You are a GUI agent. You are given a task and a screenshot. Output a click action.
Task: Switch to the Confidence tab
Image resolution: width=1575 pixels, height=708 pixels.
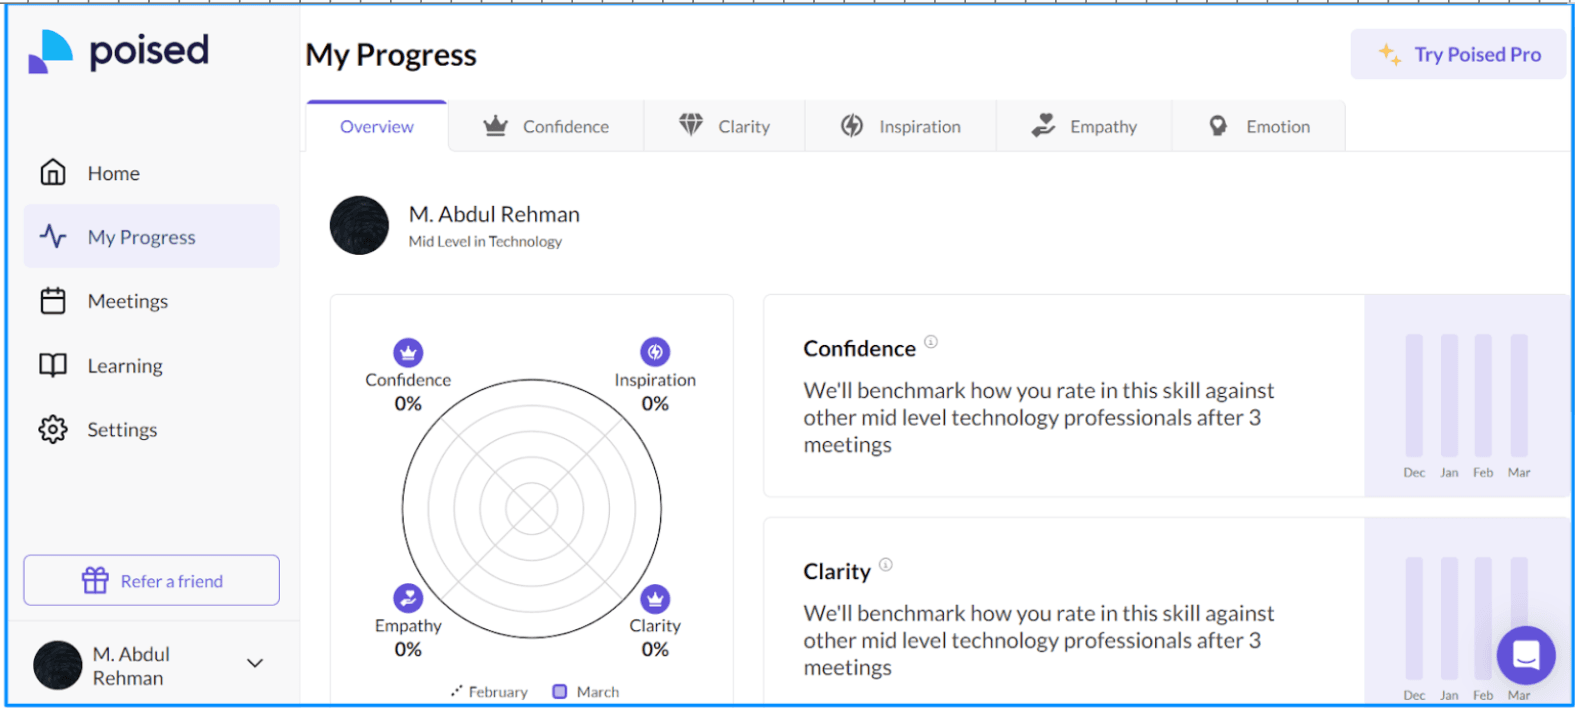546,127
